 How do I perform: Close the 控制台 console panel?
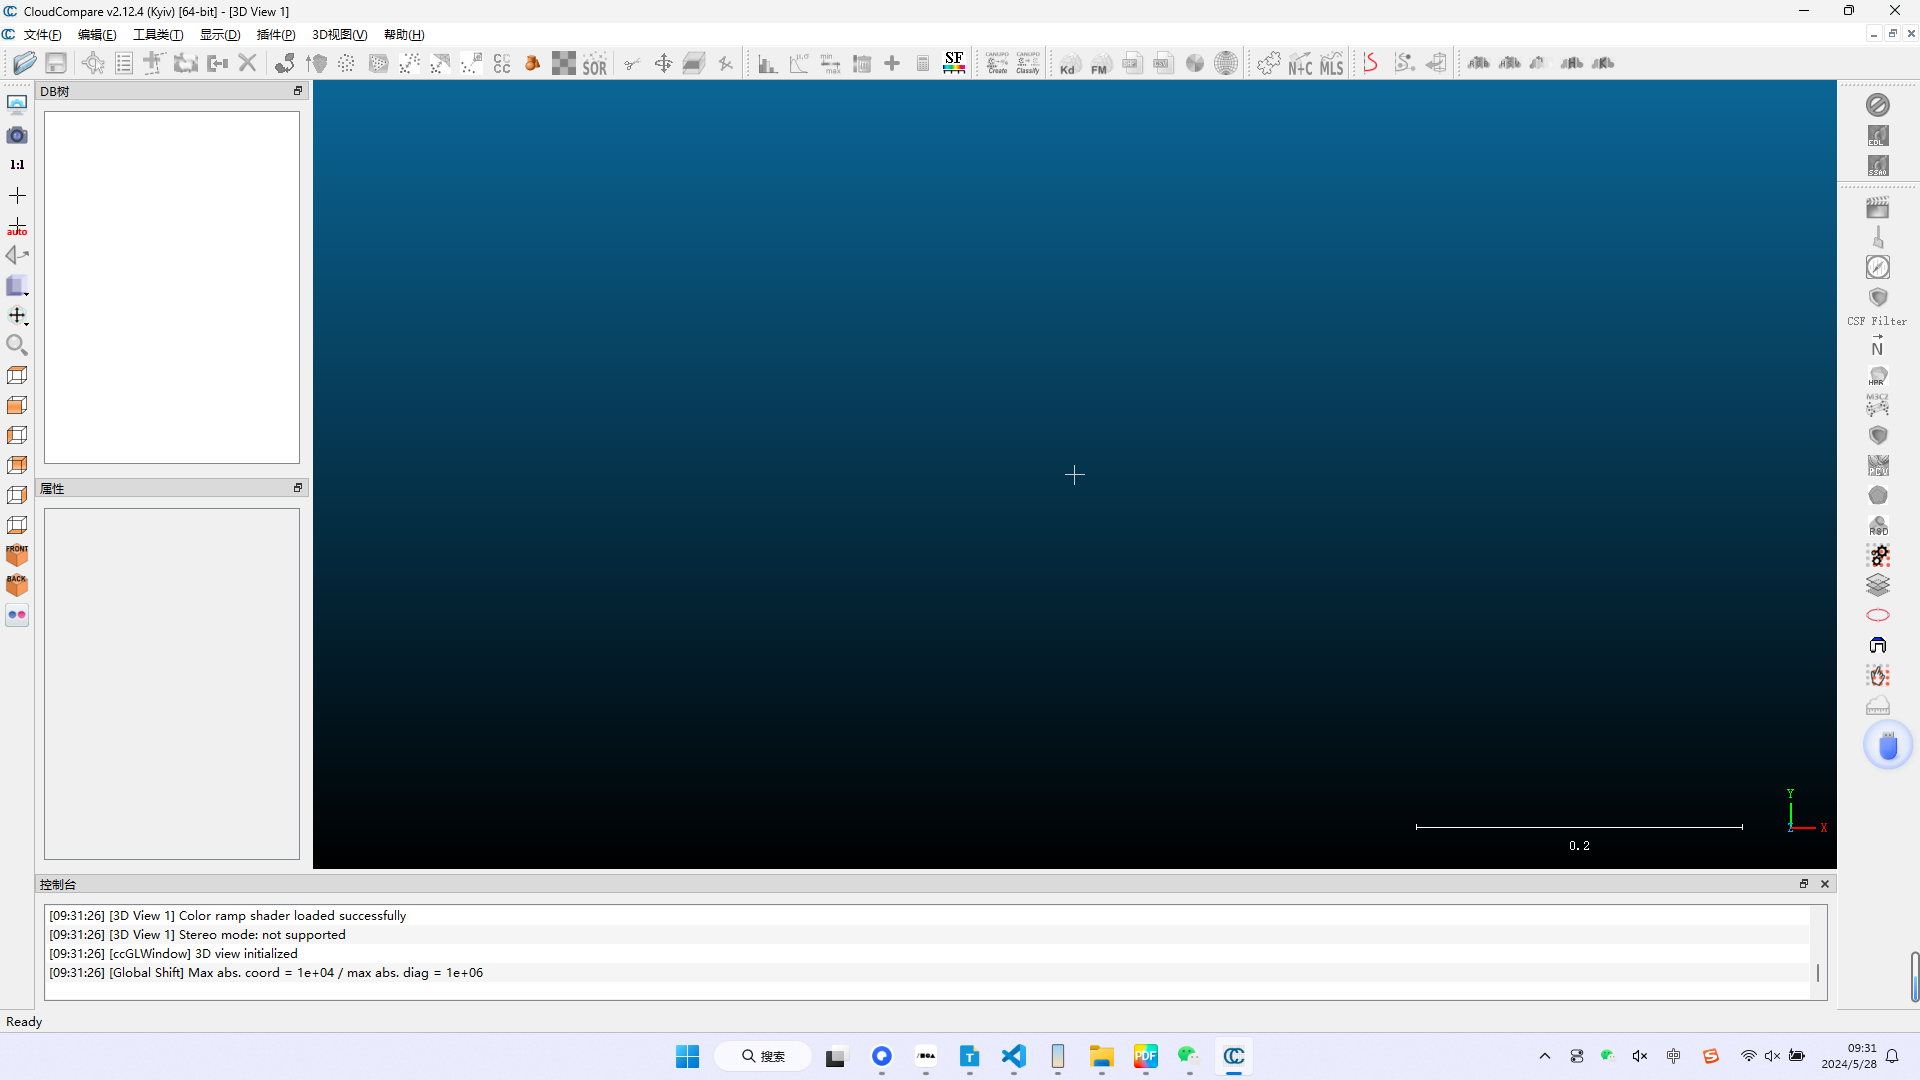click(x=1825, y=884)
